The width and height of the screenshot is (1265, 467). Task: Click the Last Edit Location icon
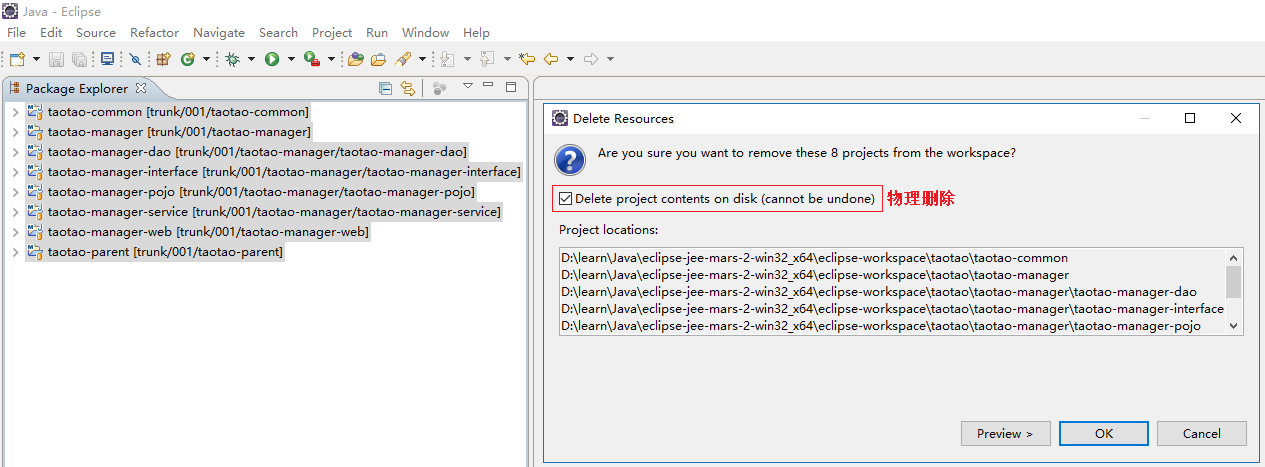(526, 59)
